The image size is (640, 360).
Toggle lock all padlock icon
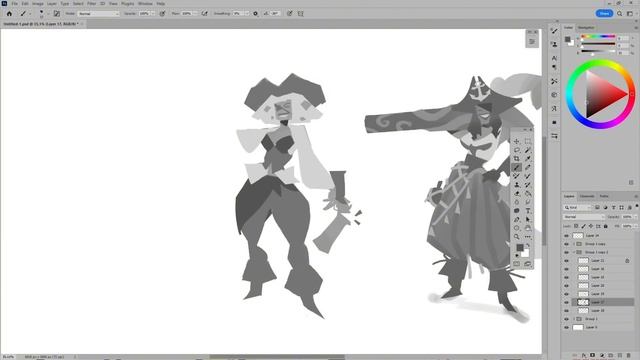606,226
